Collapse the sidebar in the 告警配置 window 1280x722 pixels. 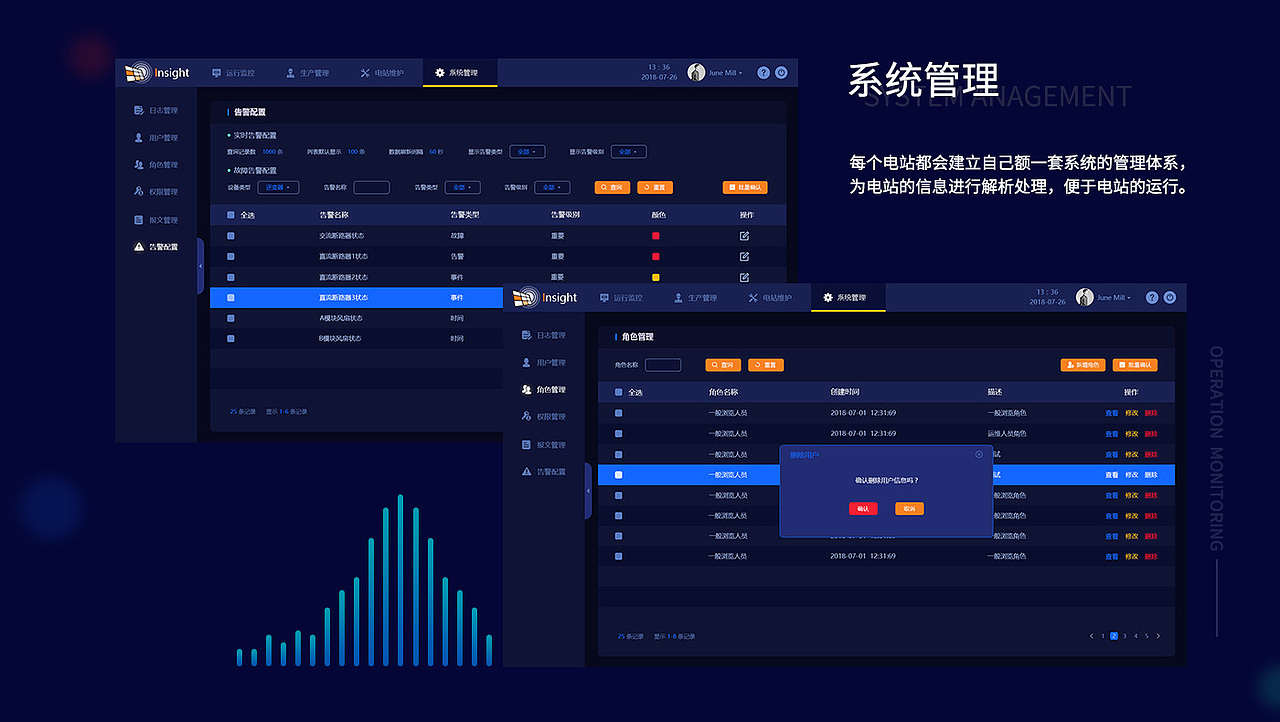(x=200, y=266)
